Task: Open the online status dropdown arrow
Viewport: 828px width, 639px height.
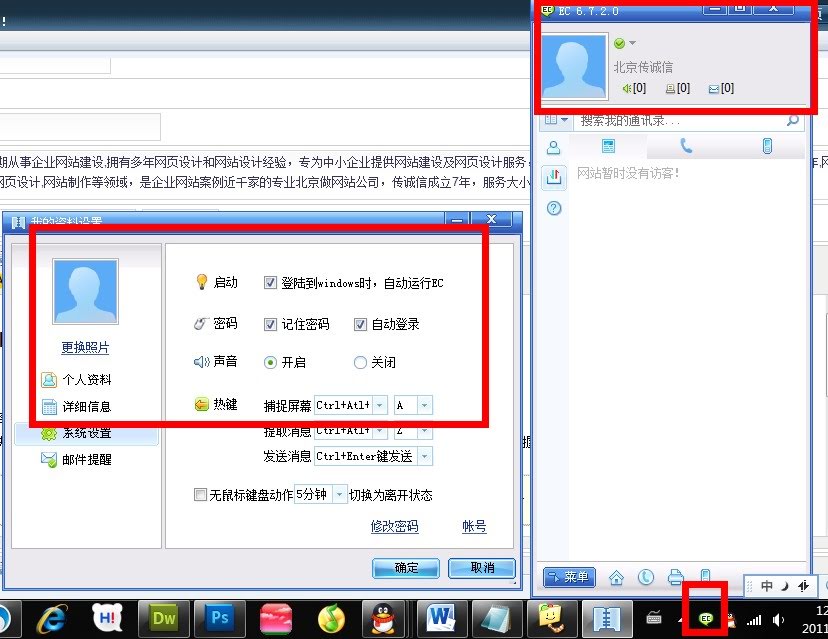Action: pyautogui.click(x=632, y=43)
